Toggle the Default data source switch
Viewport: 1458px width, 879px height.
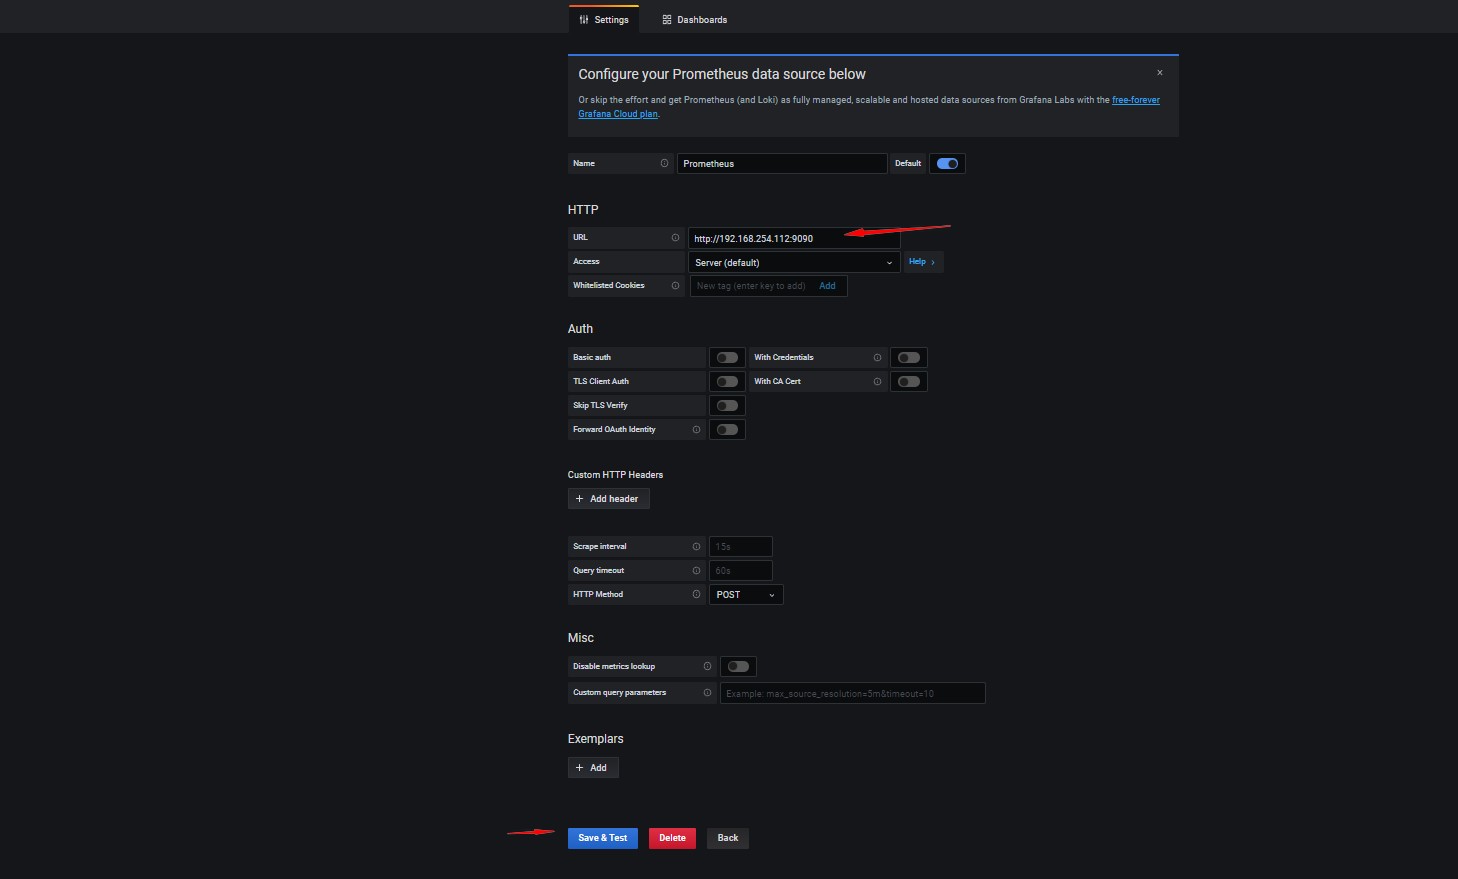[947, 164]
